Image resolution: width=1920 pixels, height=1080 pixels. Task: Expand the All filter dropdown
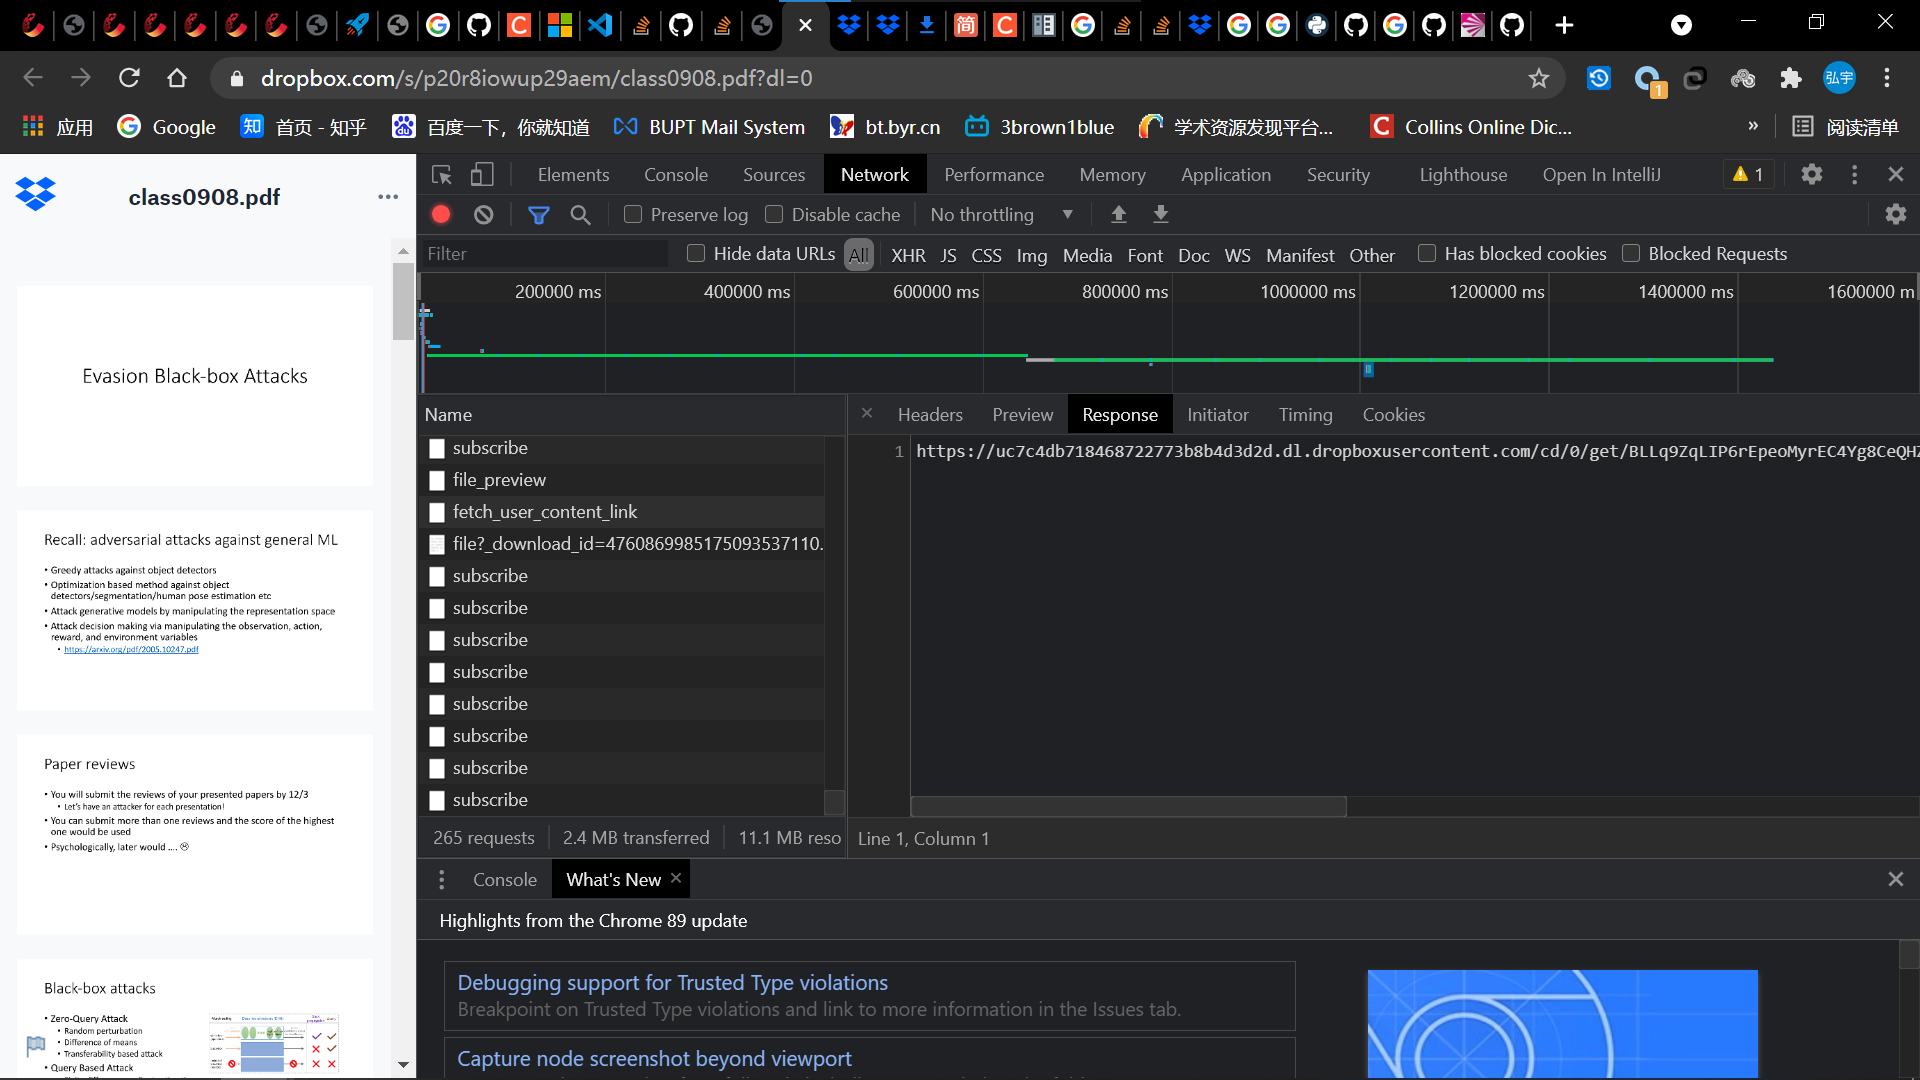(858, 253)
